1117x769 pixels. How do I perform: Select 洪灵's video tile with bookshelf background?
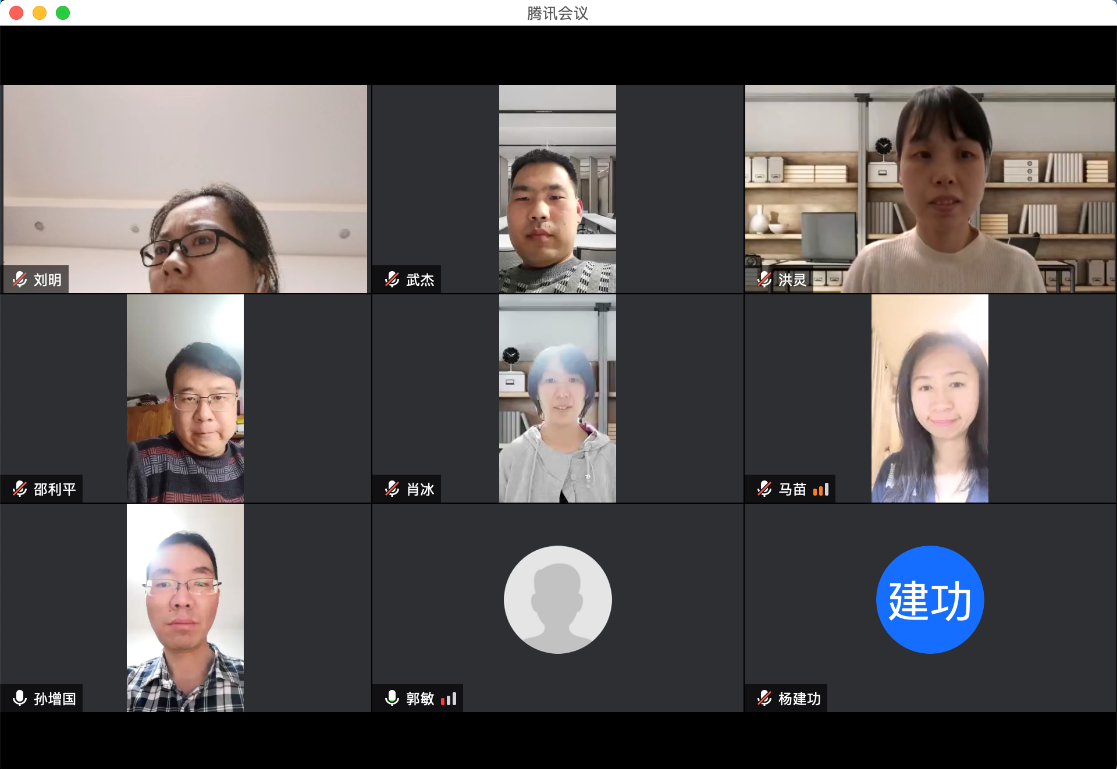pos(930,188)
